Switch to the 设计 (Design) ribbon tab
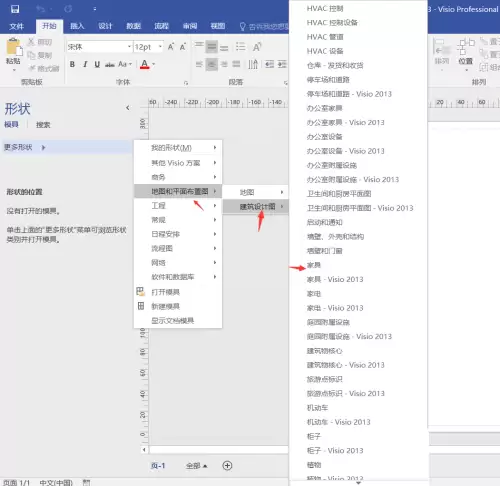 click(105, 26)
